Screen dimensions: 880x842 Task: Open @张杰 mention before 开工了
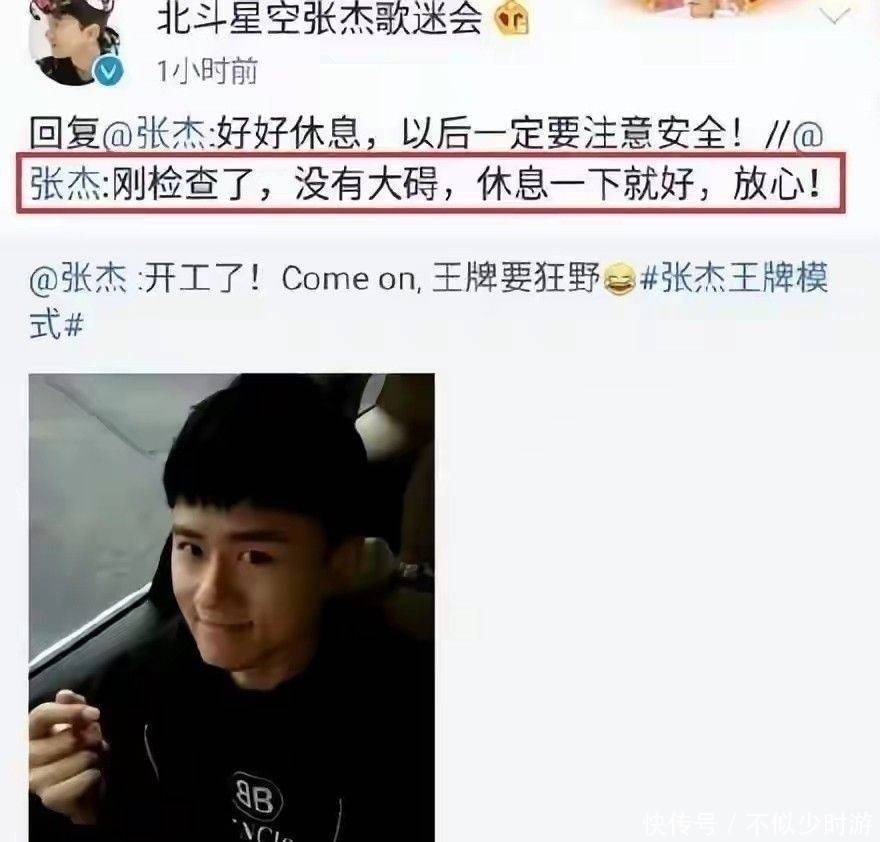tap(77, 278)
